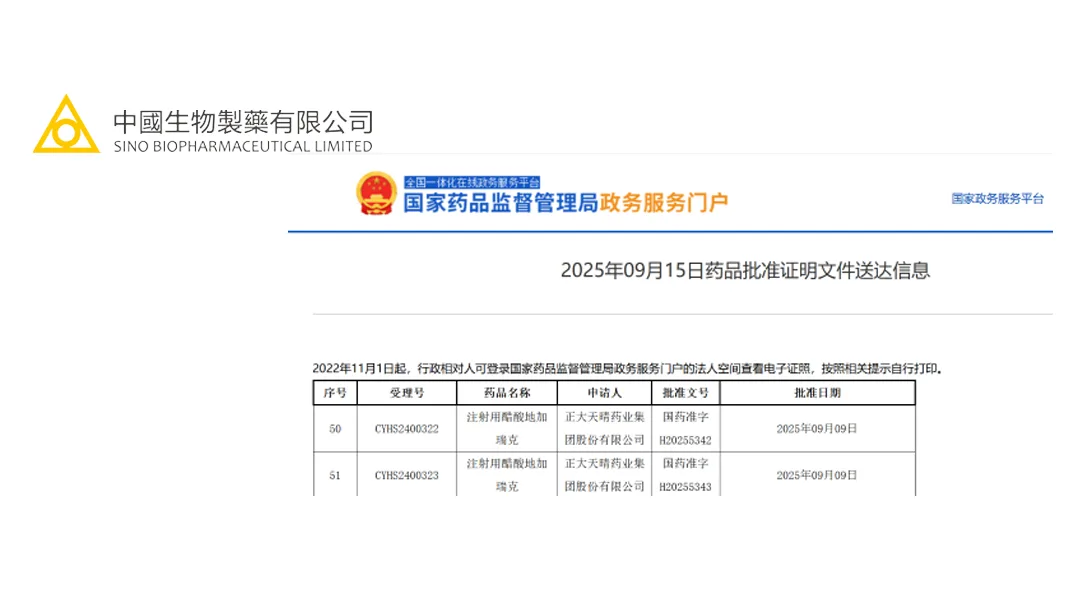This screenshot has width=1080, height=608.
Task: Click acceptance number CYHS2400322
Action: pyautogui.click(x=406, y=429)
